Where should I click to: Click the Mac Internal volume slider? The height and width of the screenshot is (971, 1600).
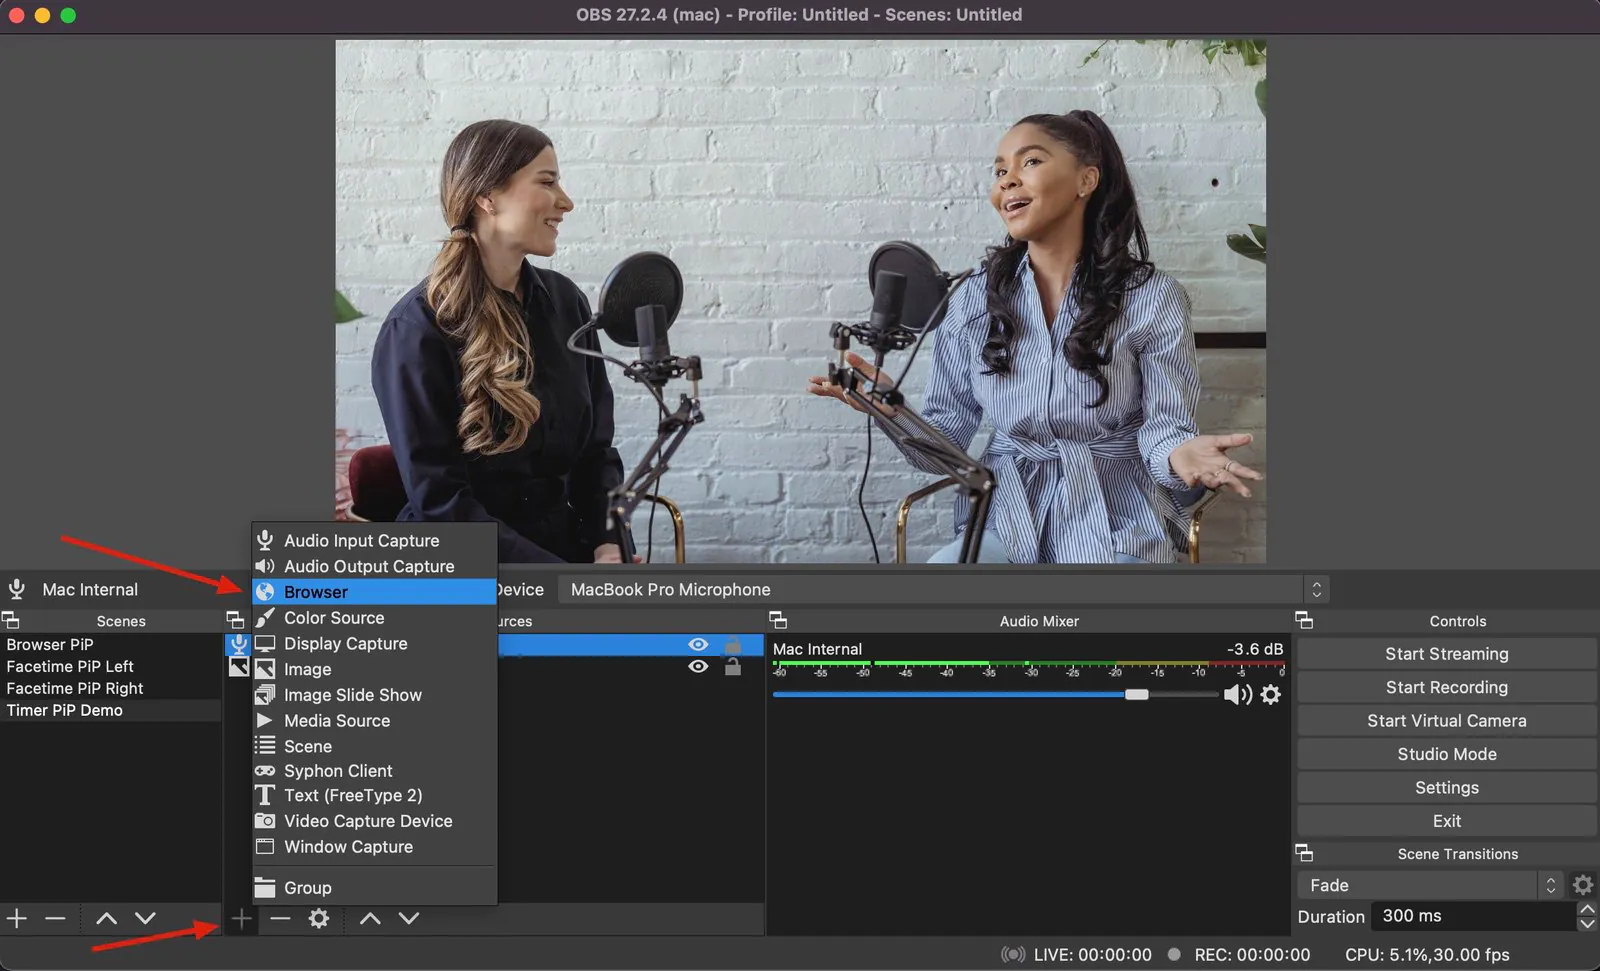click(x=1135, y=694)
